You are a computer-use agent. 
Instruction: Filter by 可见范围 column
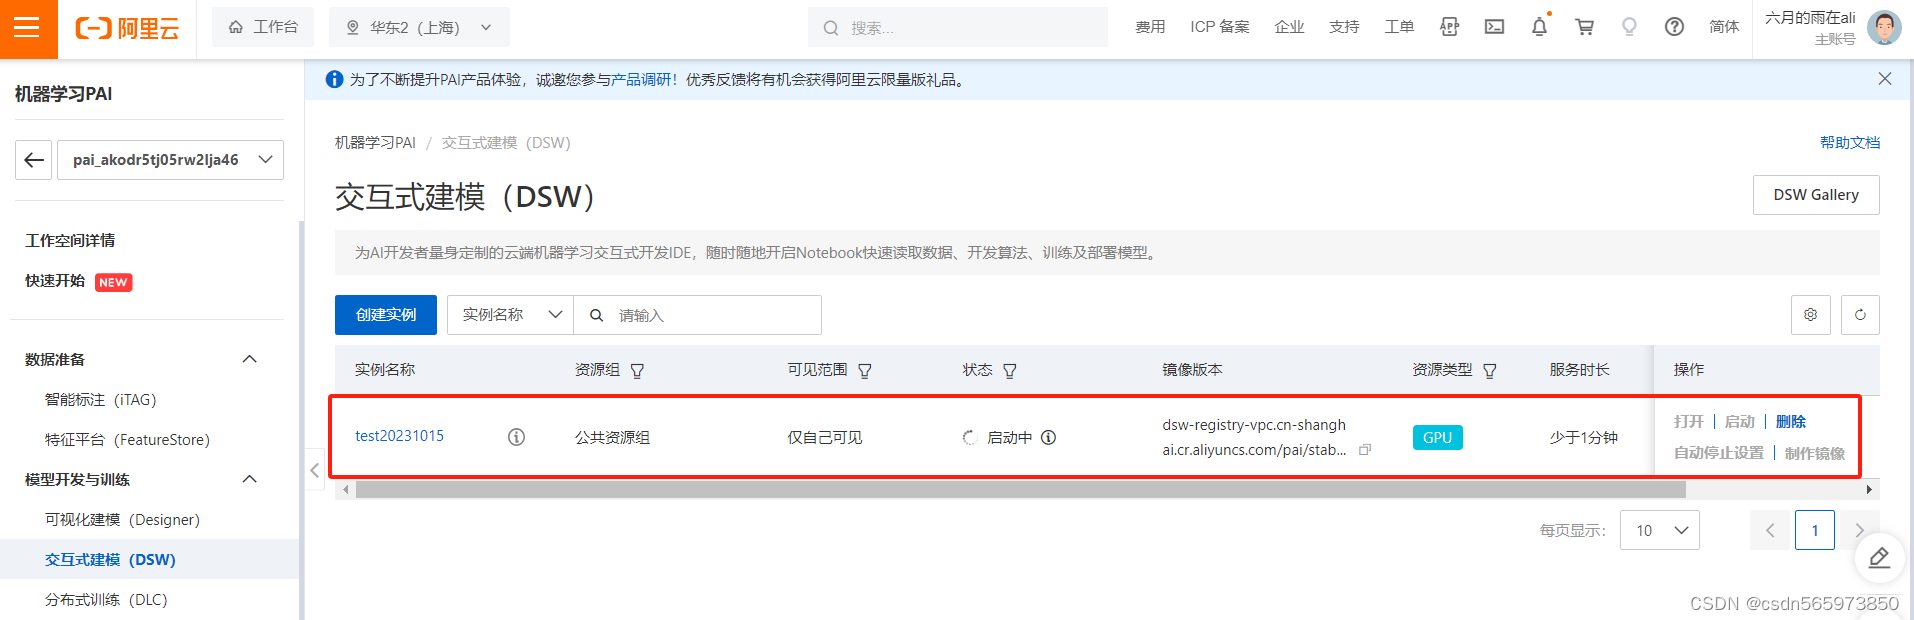865,371
